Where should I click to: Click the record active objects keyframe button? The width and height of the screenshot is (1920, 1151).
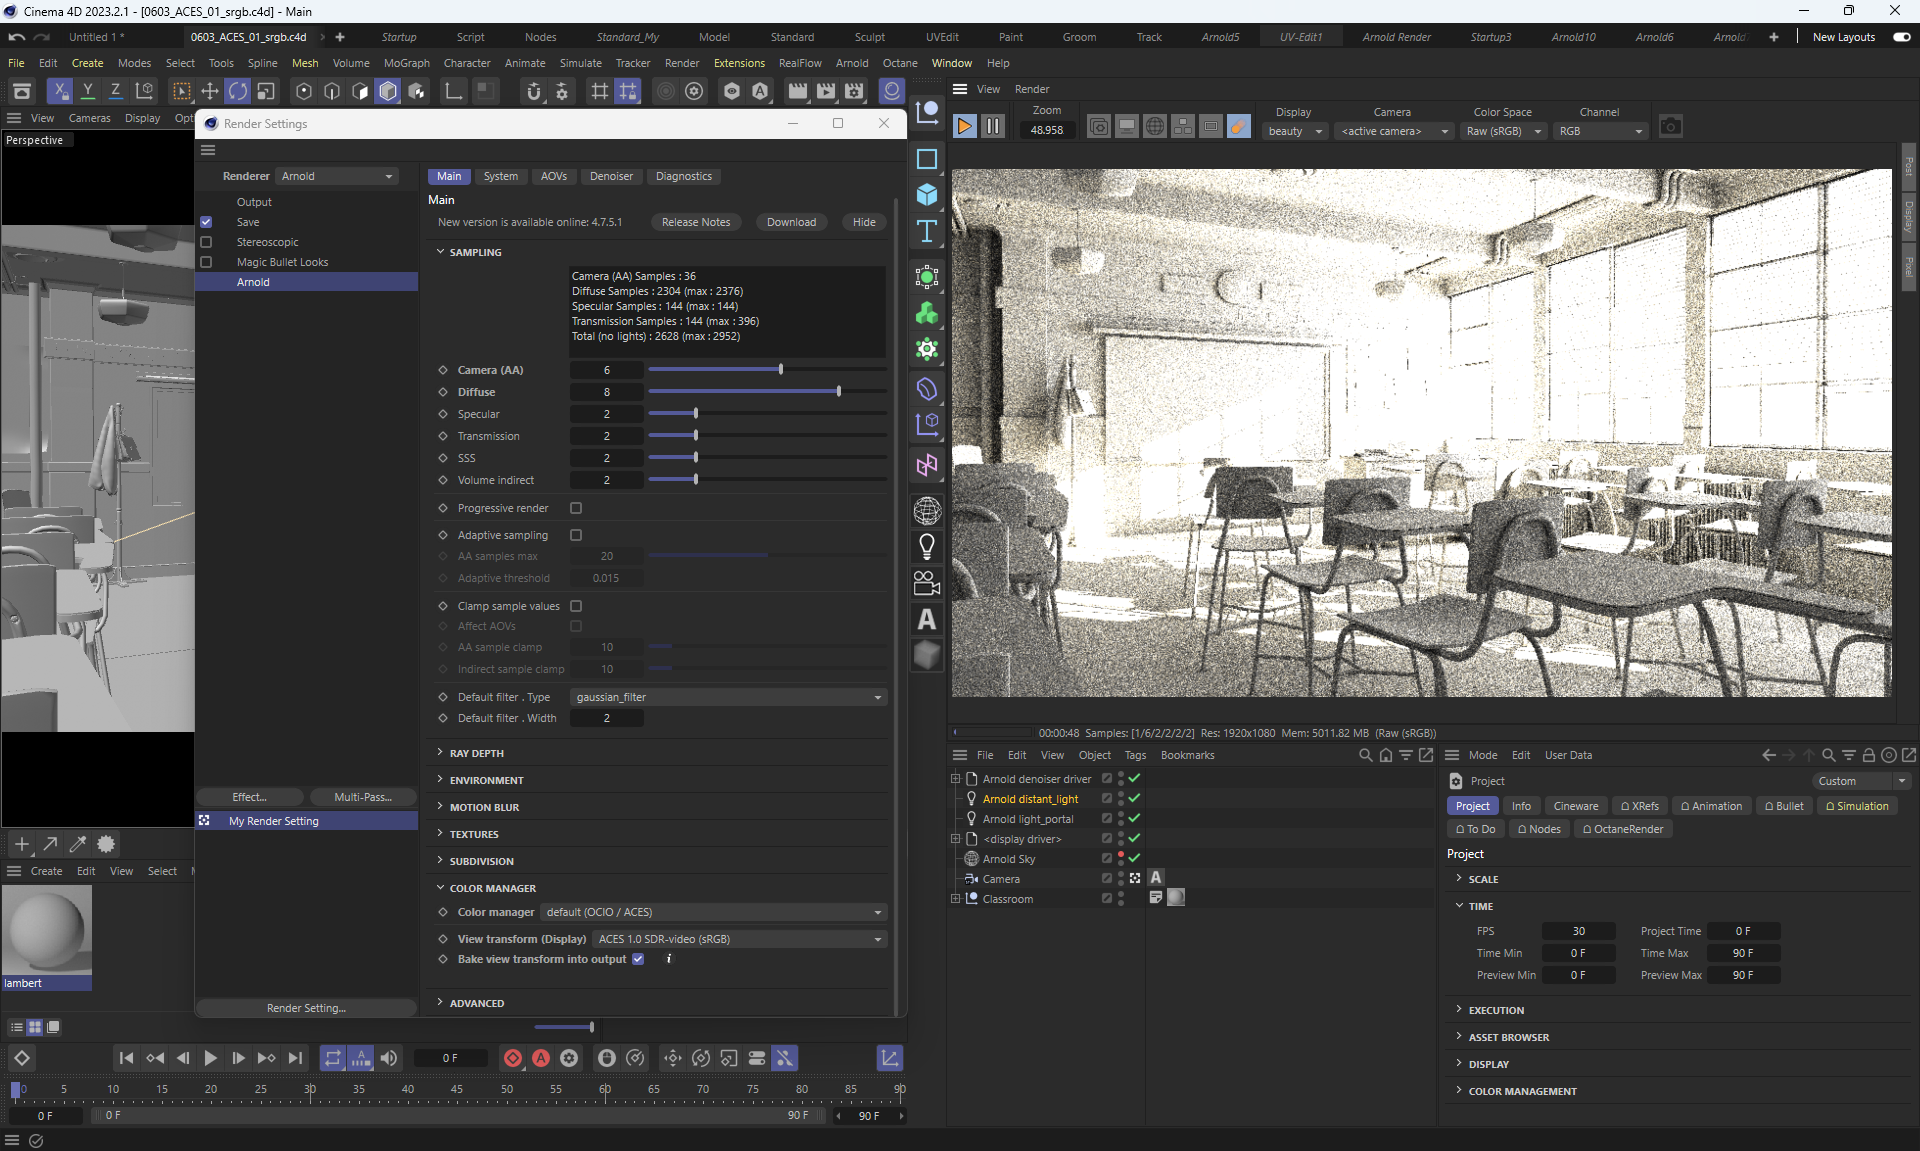(x=513, y=1058)
